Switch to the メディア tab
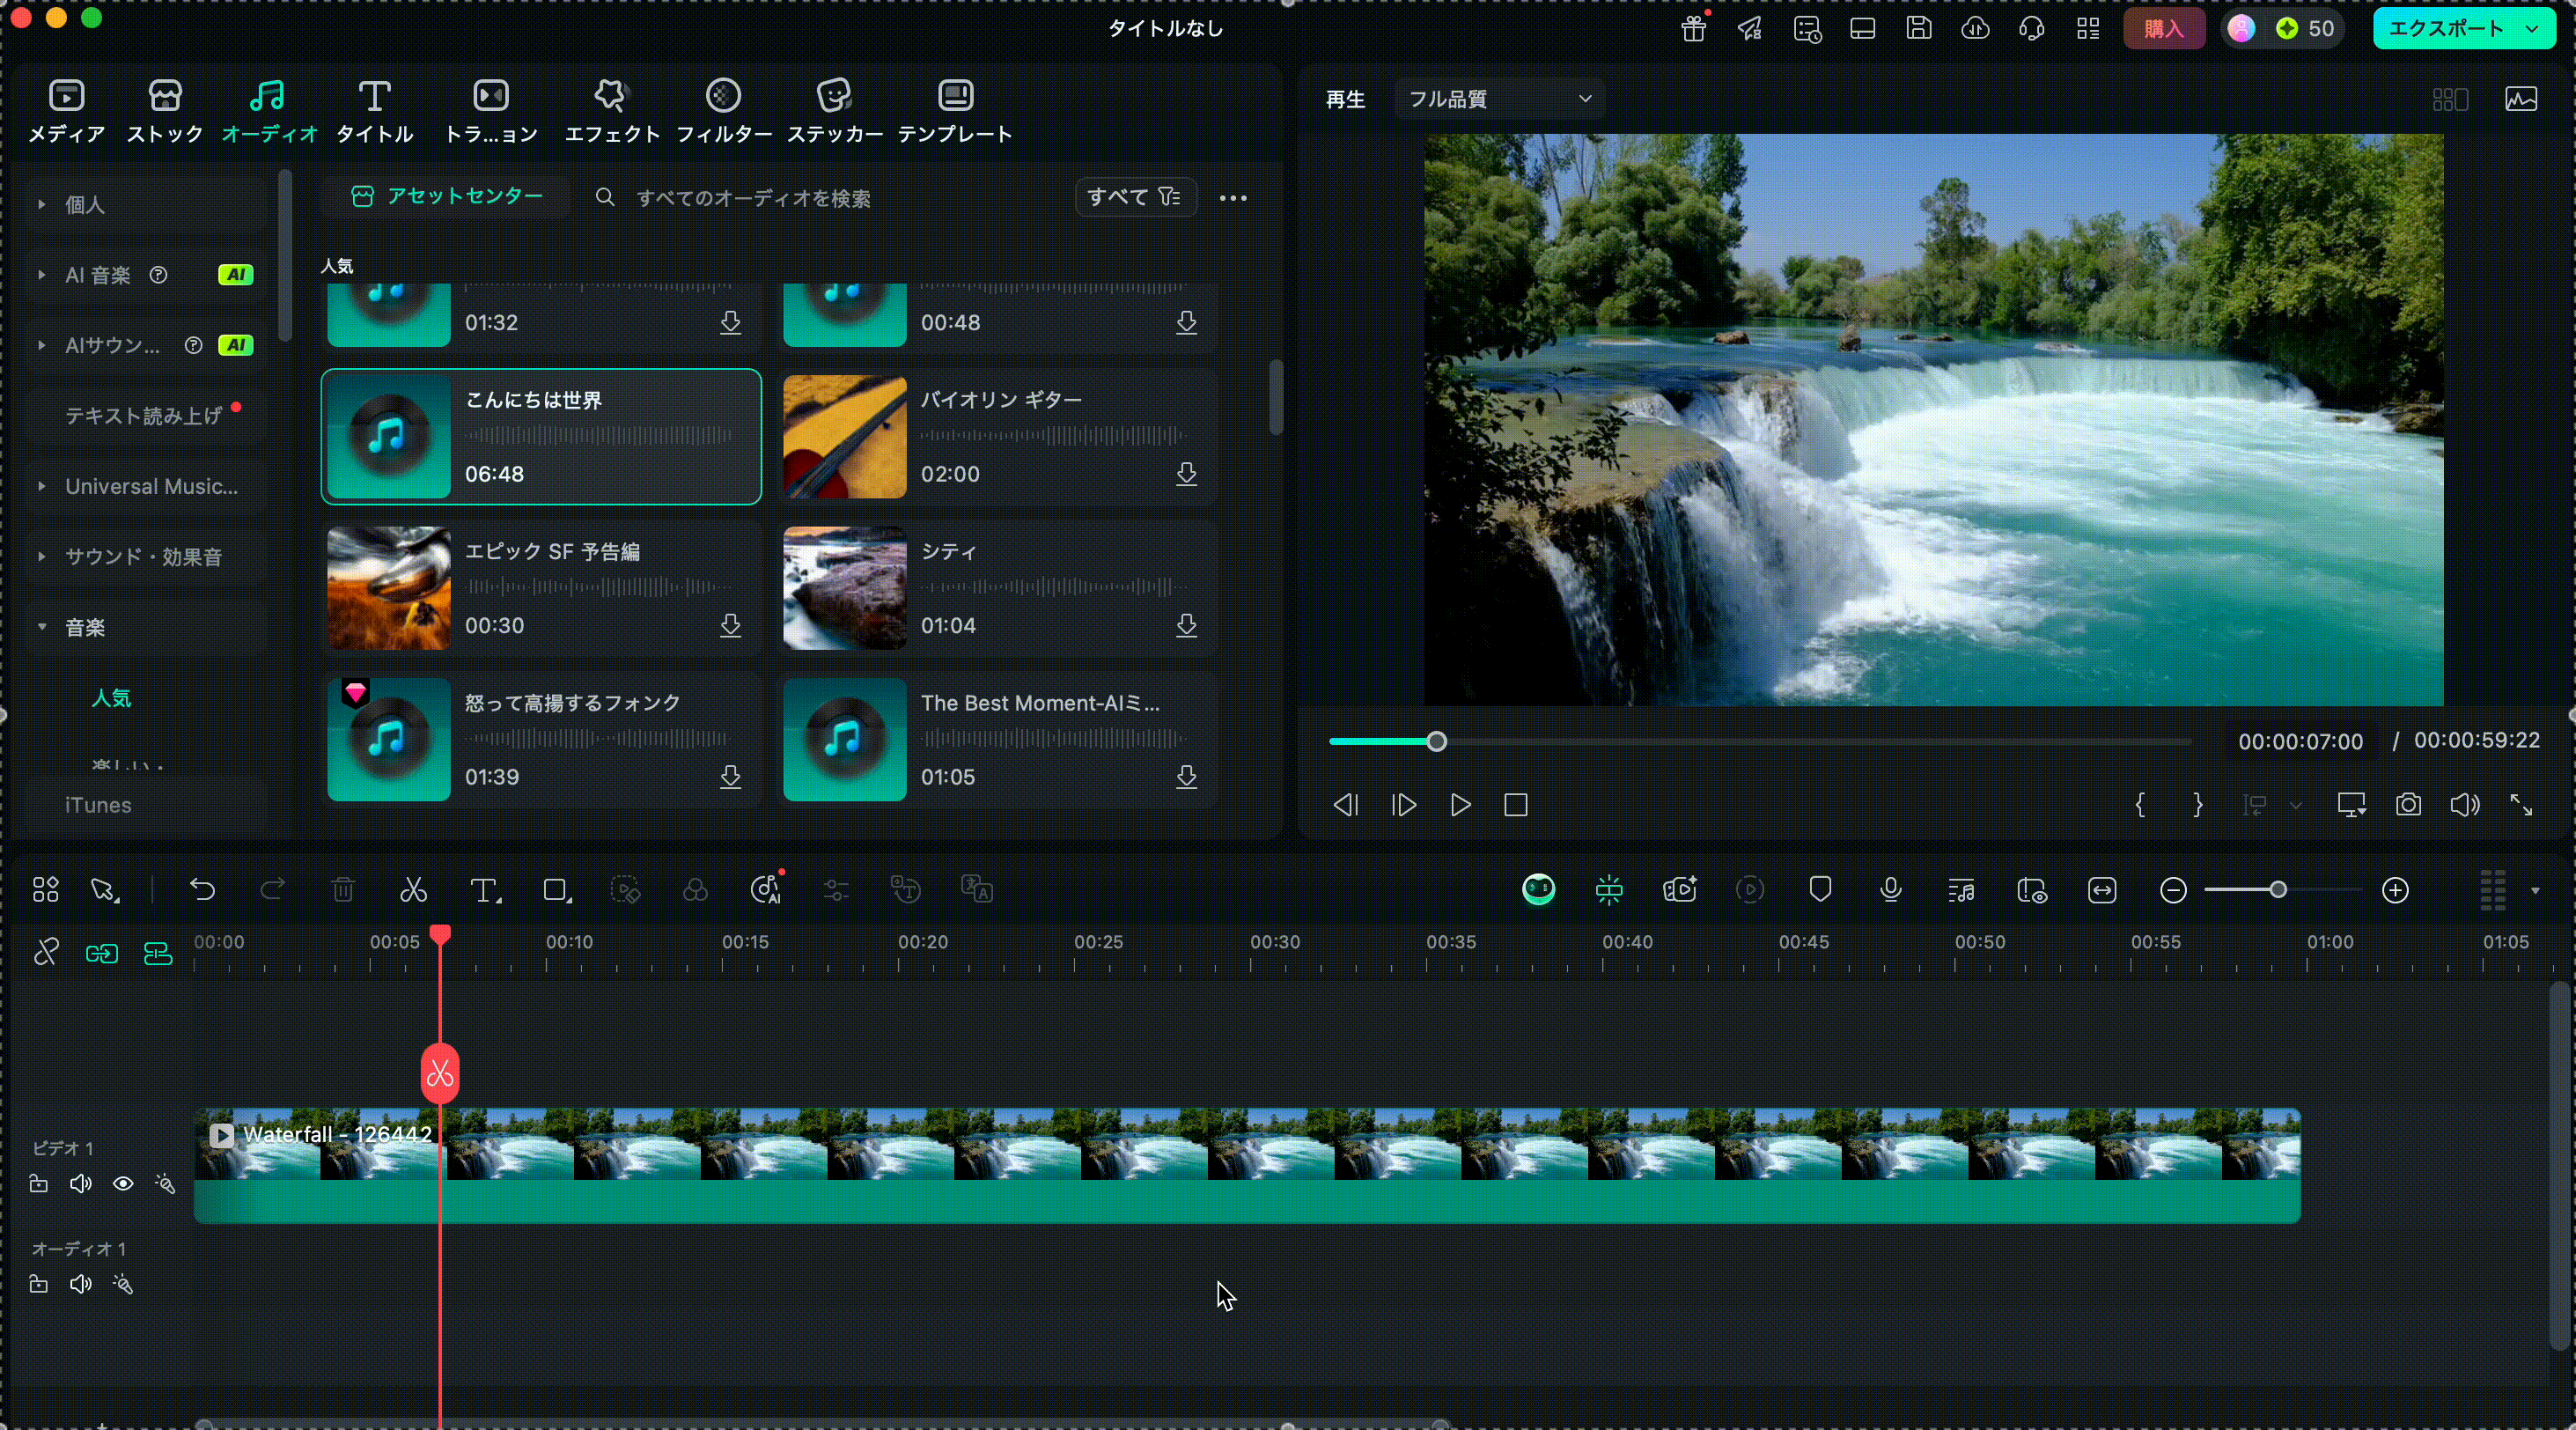This screenshot has width=2576, height=1430. (x=66, y=110)
